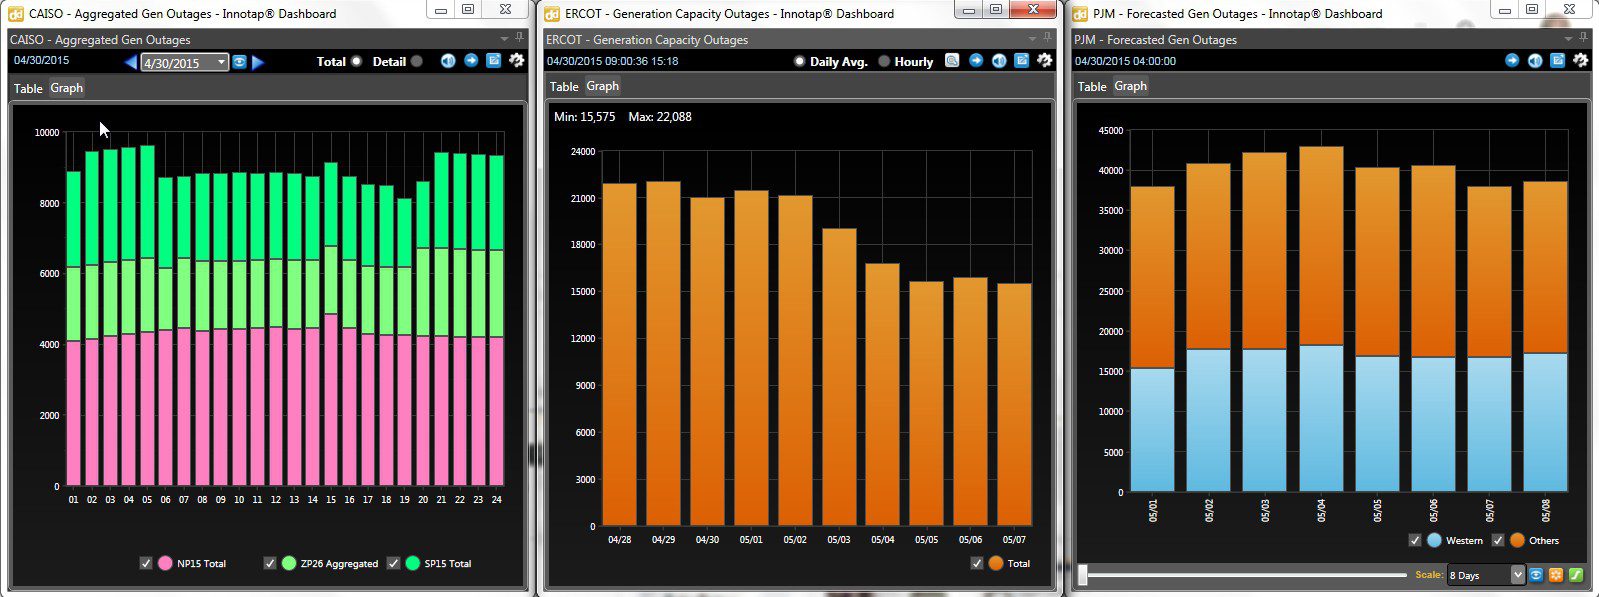Click the 05/04 bar in PJM chart
The width and height of the screenshot is (1599, 597).
coord(1321,319)
